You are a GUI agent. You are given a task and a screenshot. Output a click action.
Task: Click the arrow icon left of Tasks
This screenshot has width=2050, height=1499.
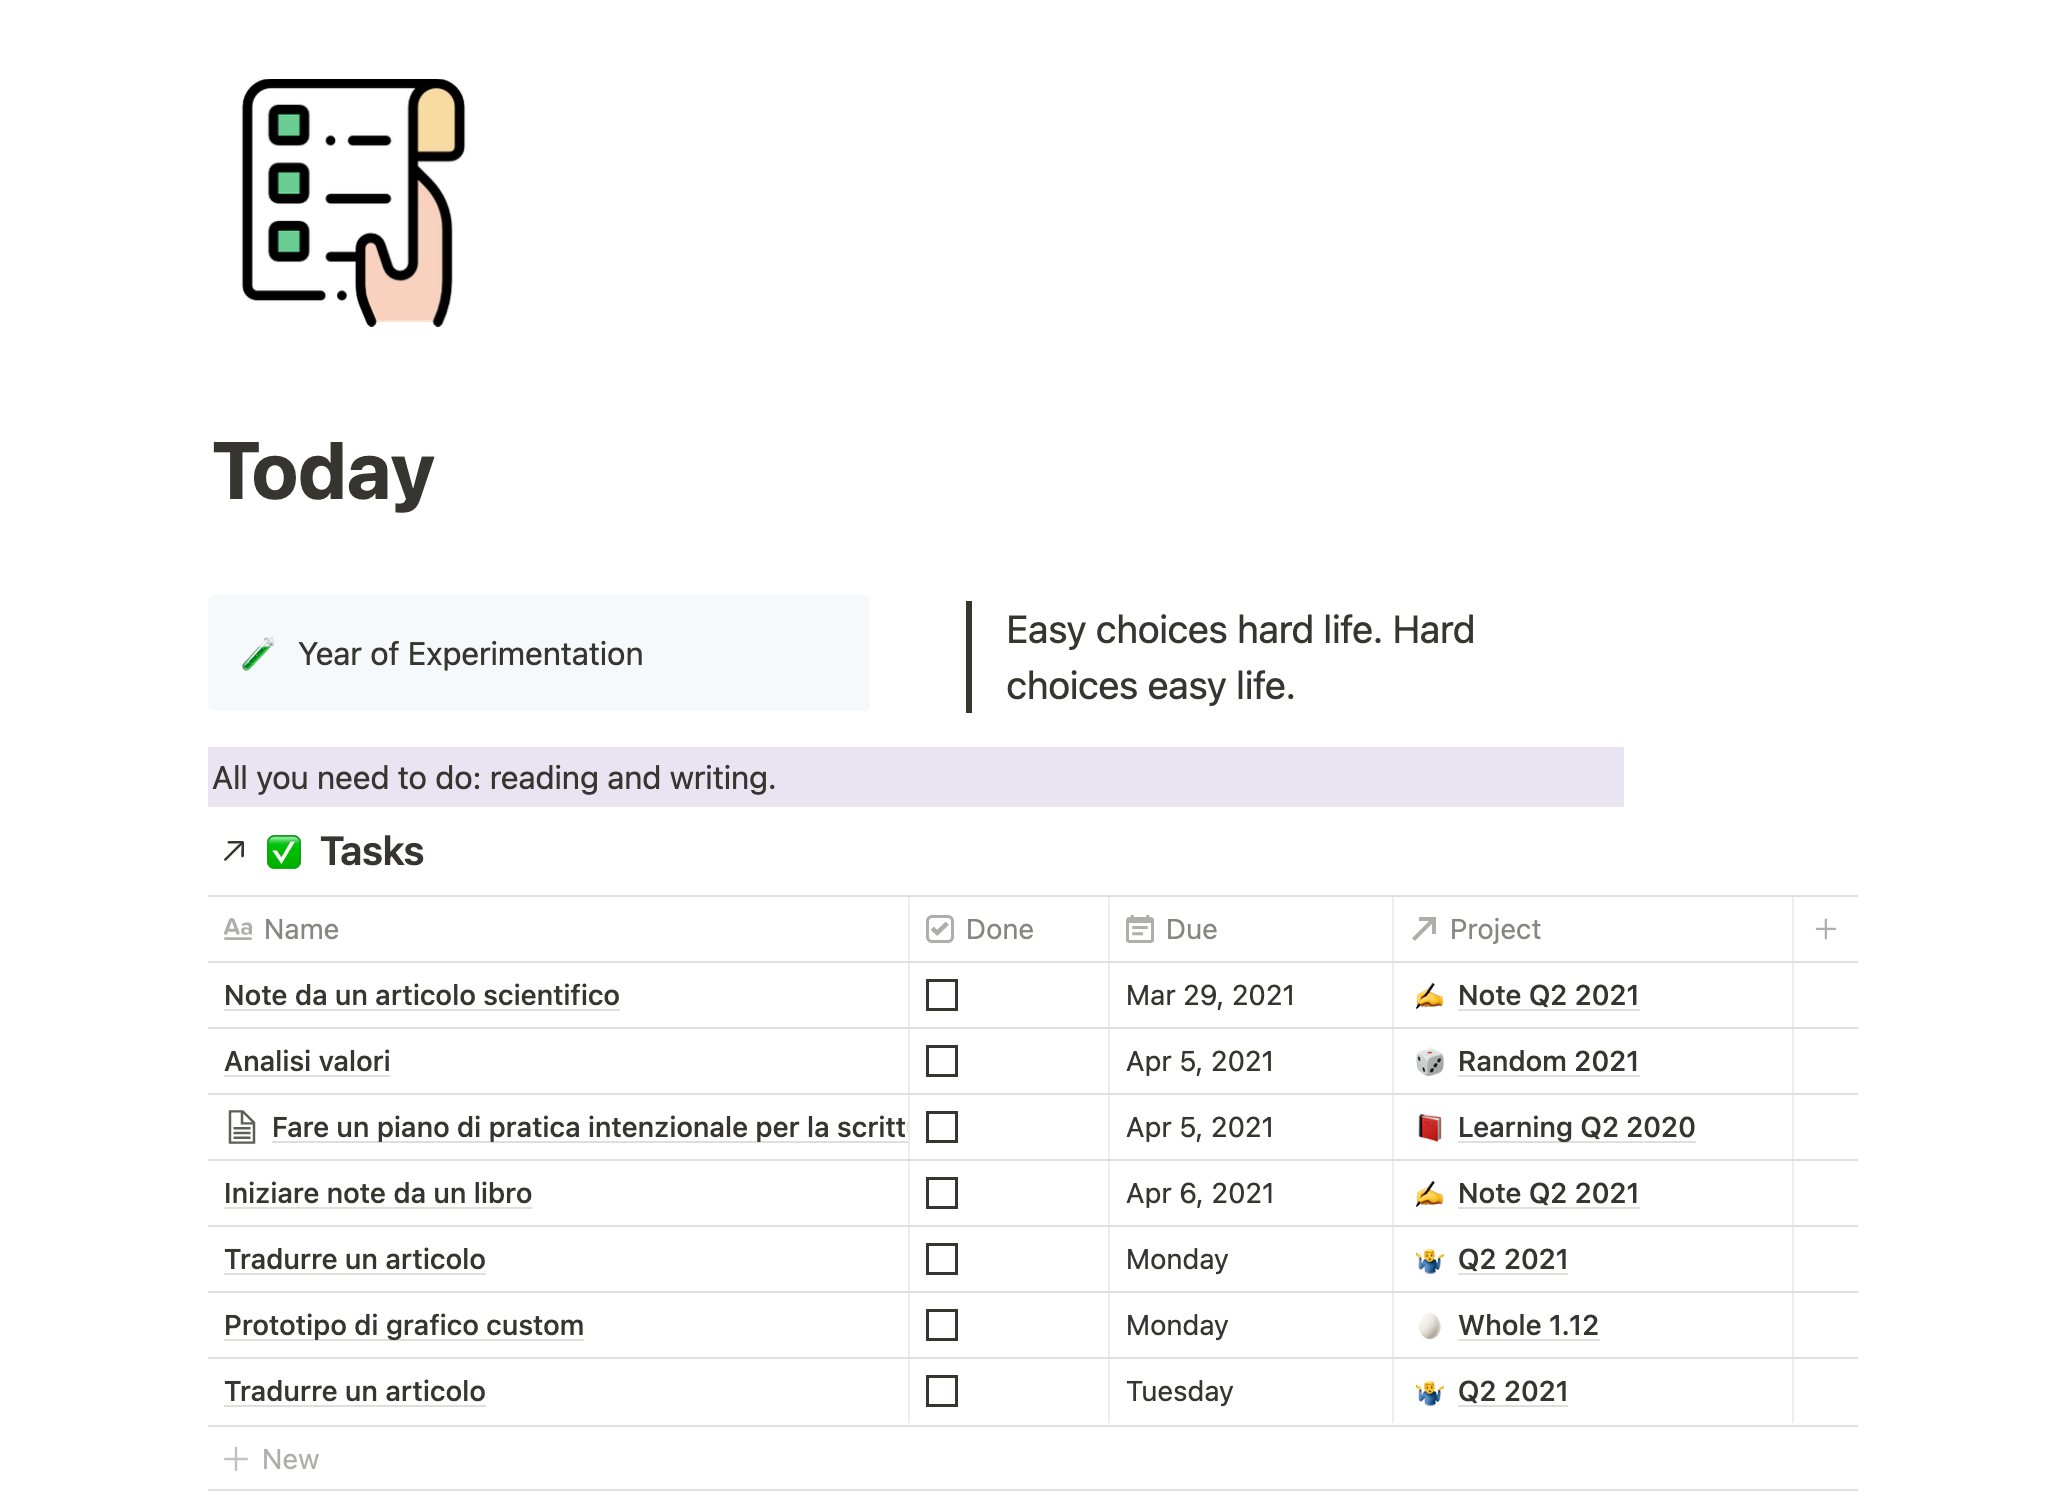(234, 851)
